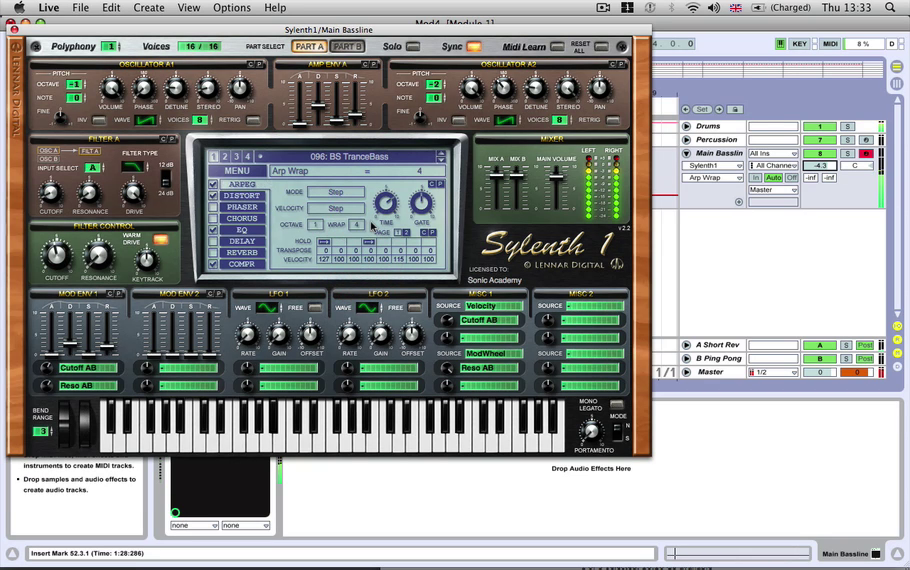The width and height of the screenshot is (910, 570).
Task: Toggle the Warm Drive button
Action: click(161, 239)
